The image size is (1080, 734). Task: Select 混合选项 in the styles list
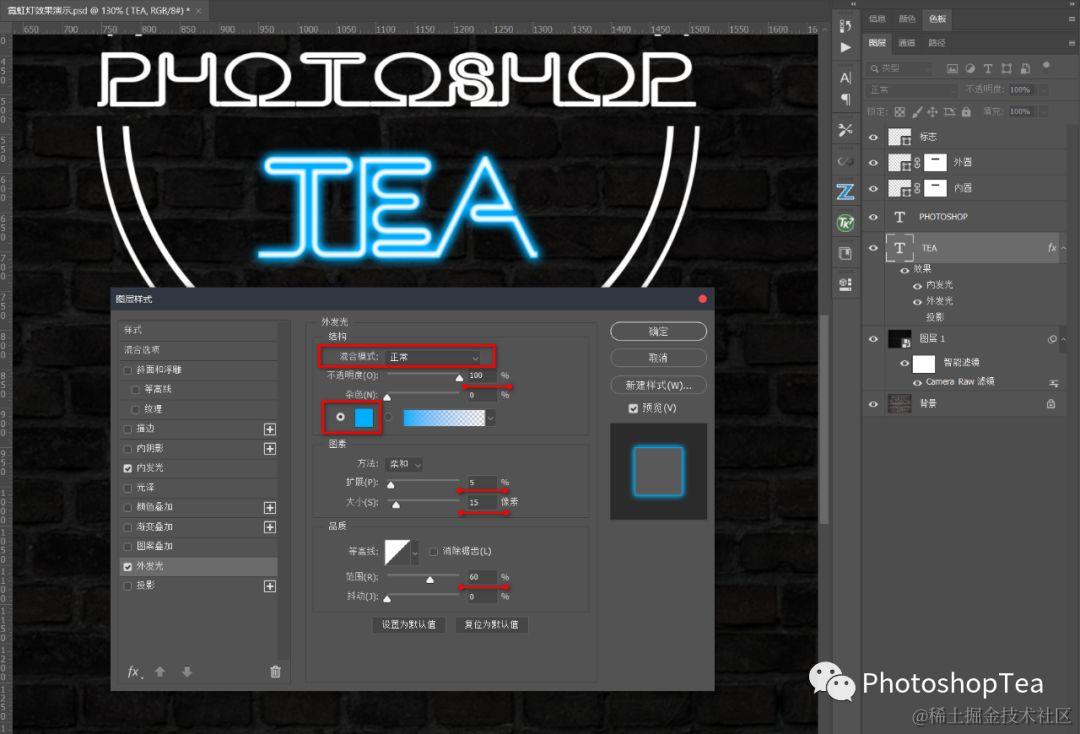tap(200, 350)
